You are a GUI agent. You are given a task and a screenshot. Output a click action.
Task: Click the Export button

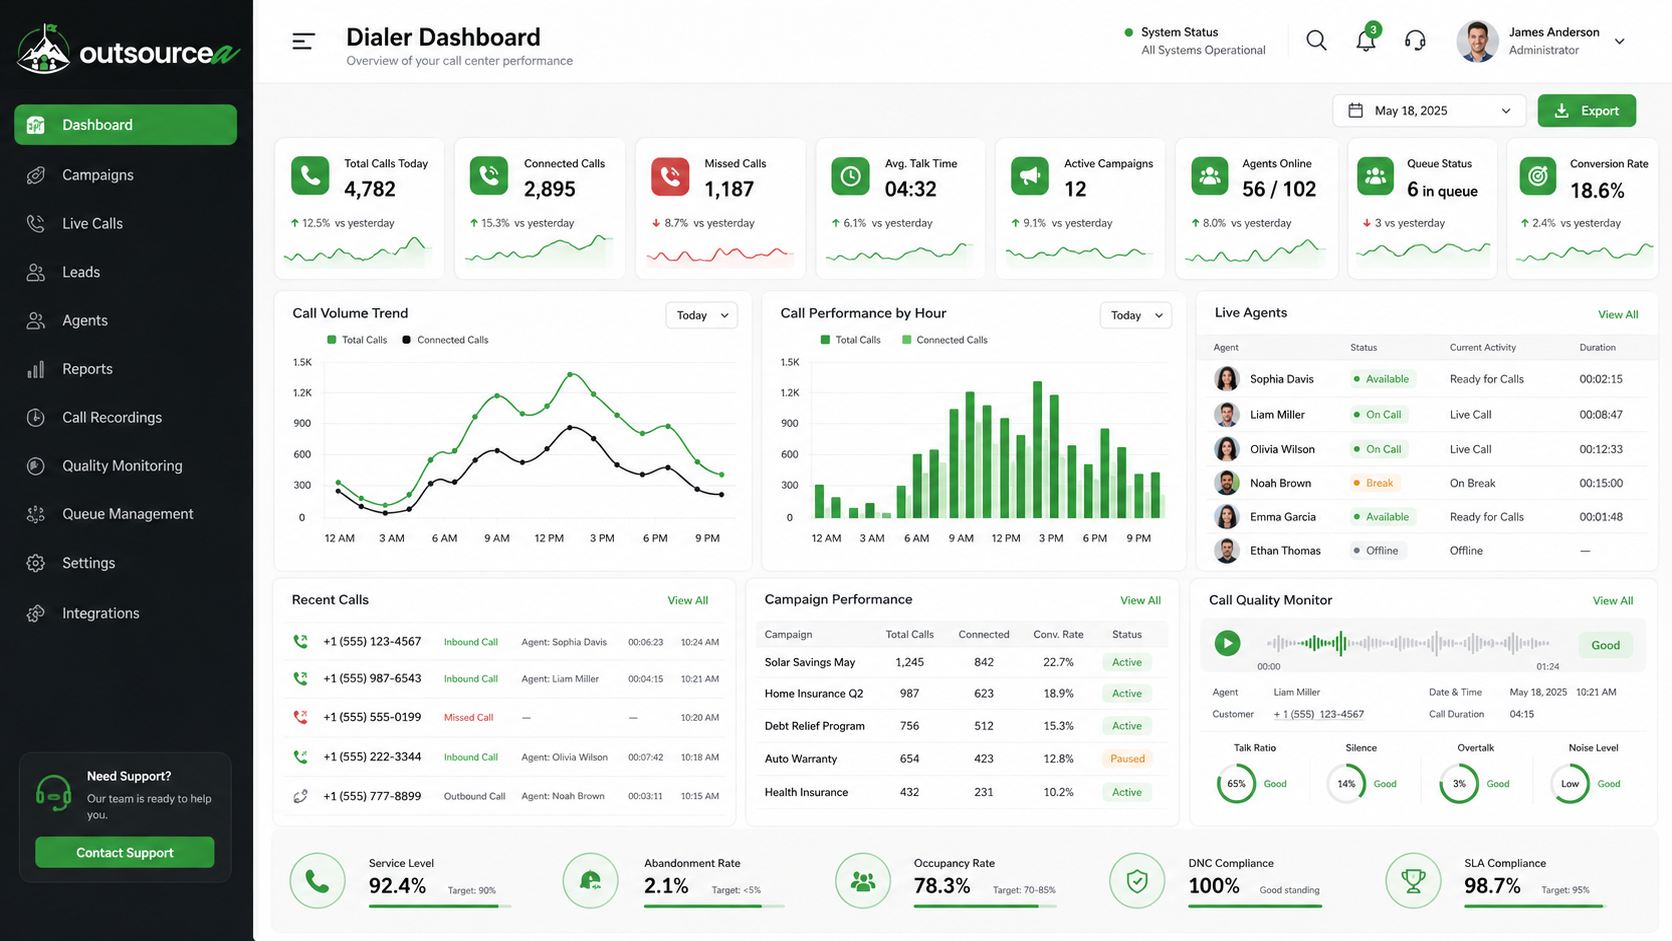[x=1587, y=111]
